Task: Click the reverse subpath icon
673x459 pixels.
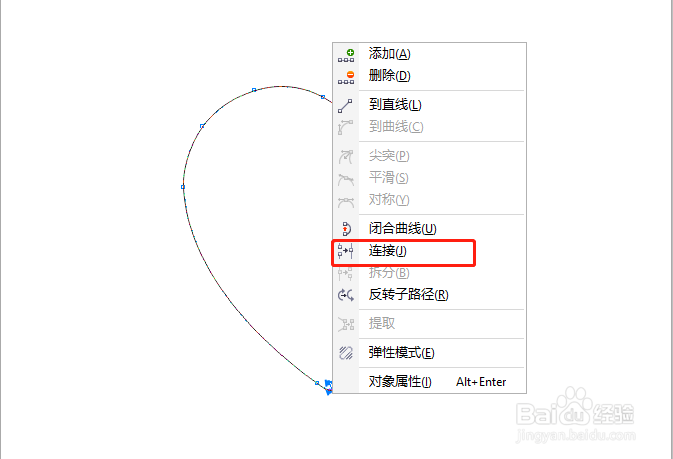Action: 346,295
